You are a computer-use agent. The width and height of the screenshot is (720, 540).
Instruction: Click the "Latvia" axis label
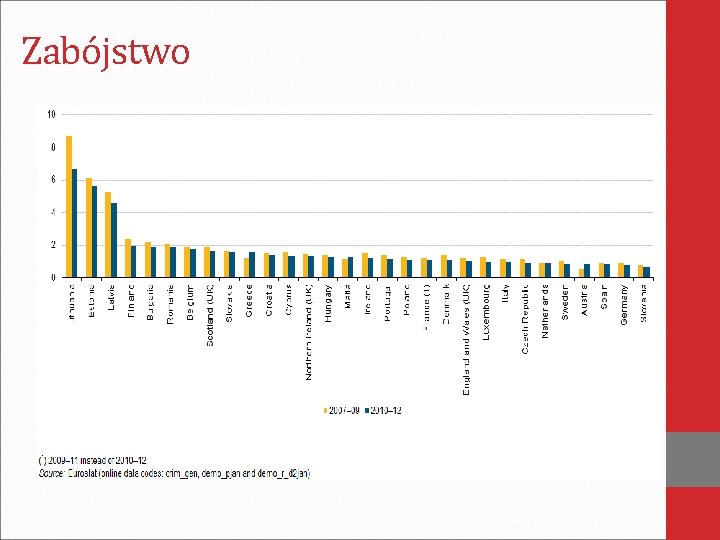pos(111,298)
